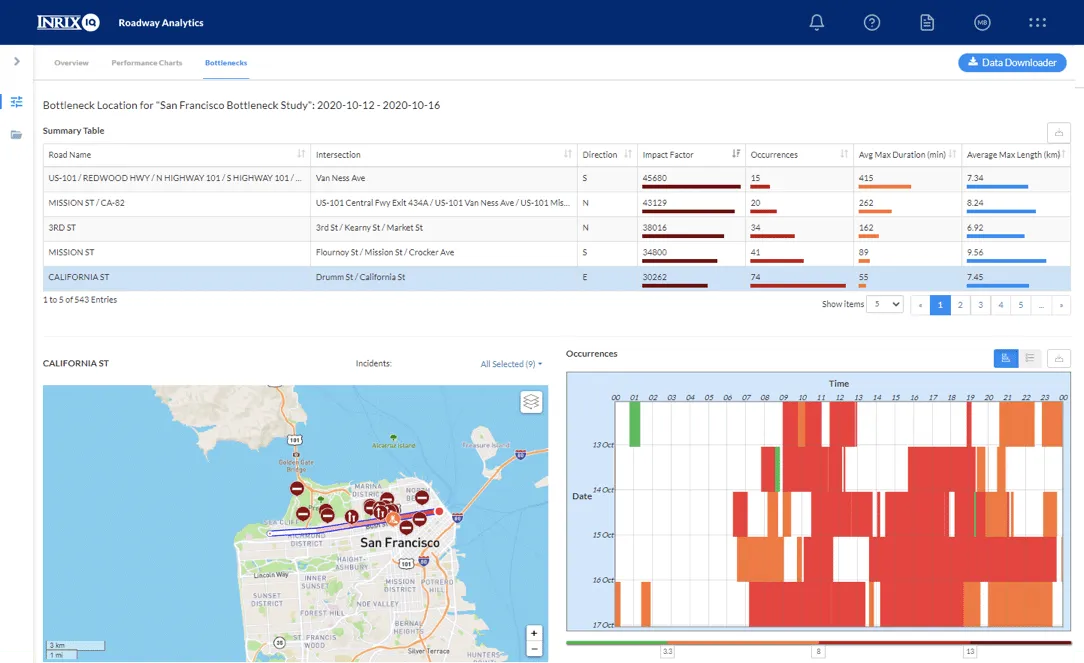Export the summary table

1058,132
